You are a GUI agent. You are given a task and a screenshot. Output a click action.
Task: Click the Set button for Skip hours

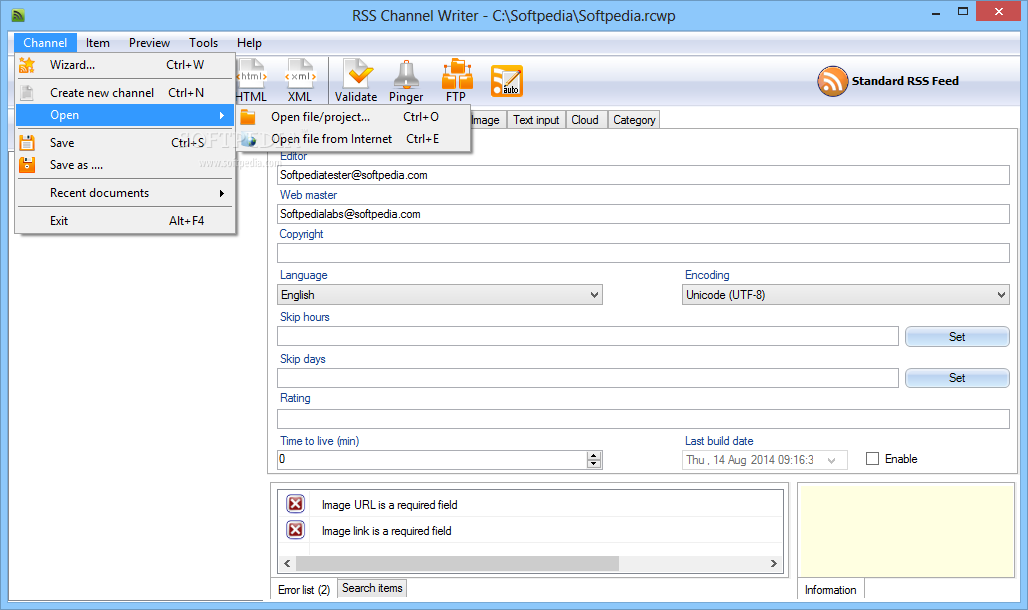coord(957,336)
